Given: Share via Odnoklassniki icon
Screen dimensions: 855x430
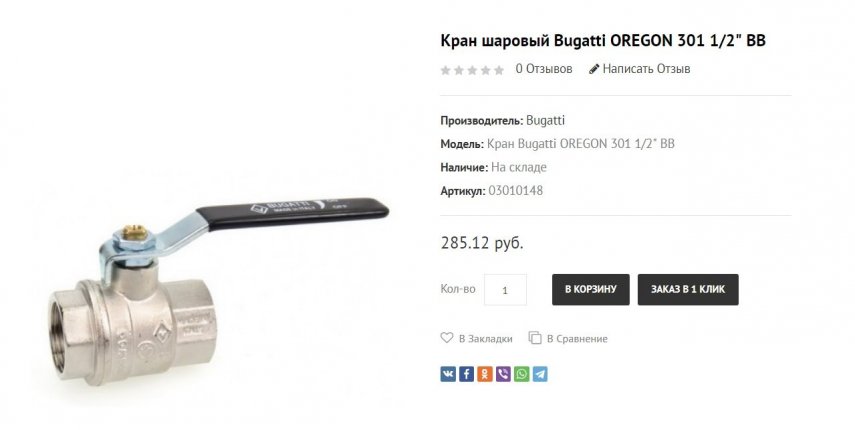Looking at the screenshot, I should (485, 374).
